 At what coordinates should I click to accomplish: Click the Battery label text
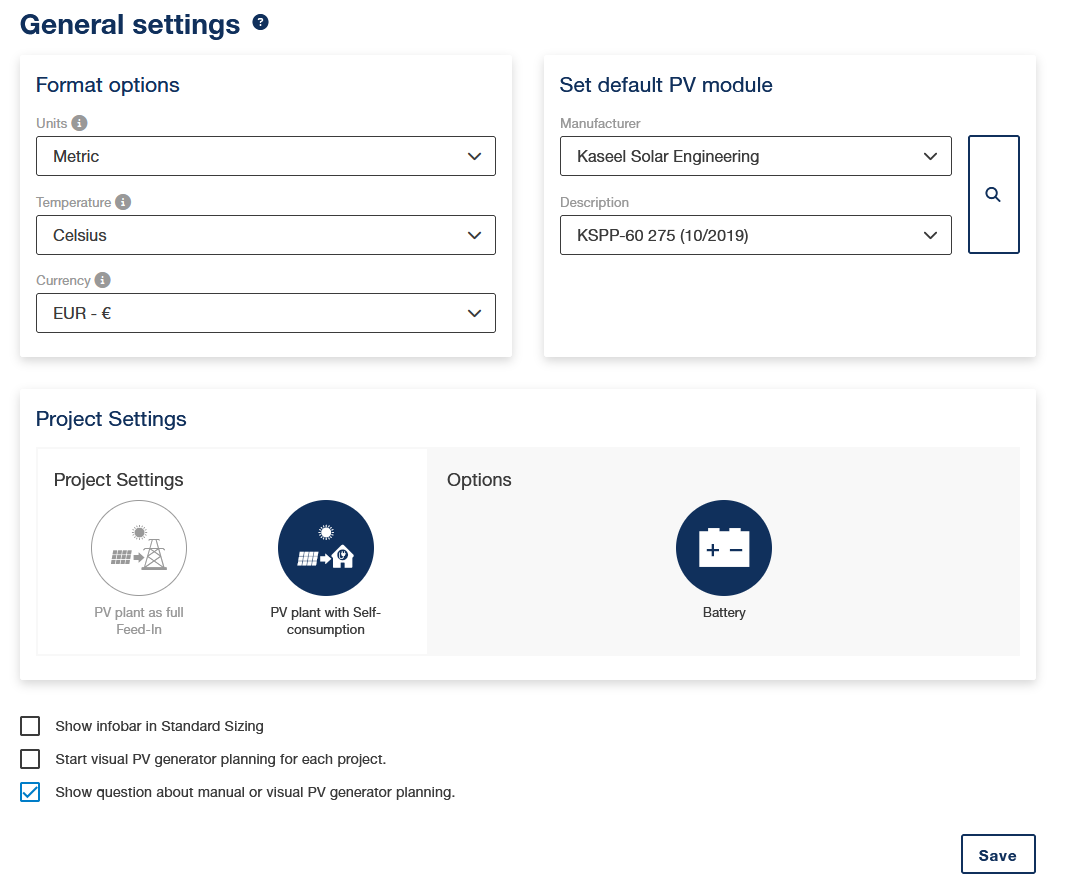click(724, 612)
